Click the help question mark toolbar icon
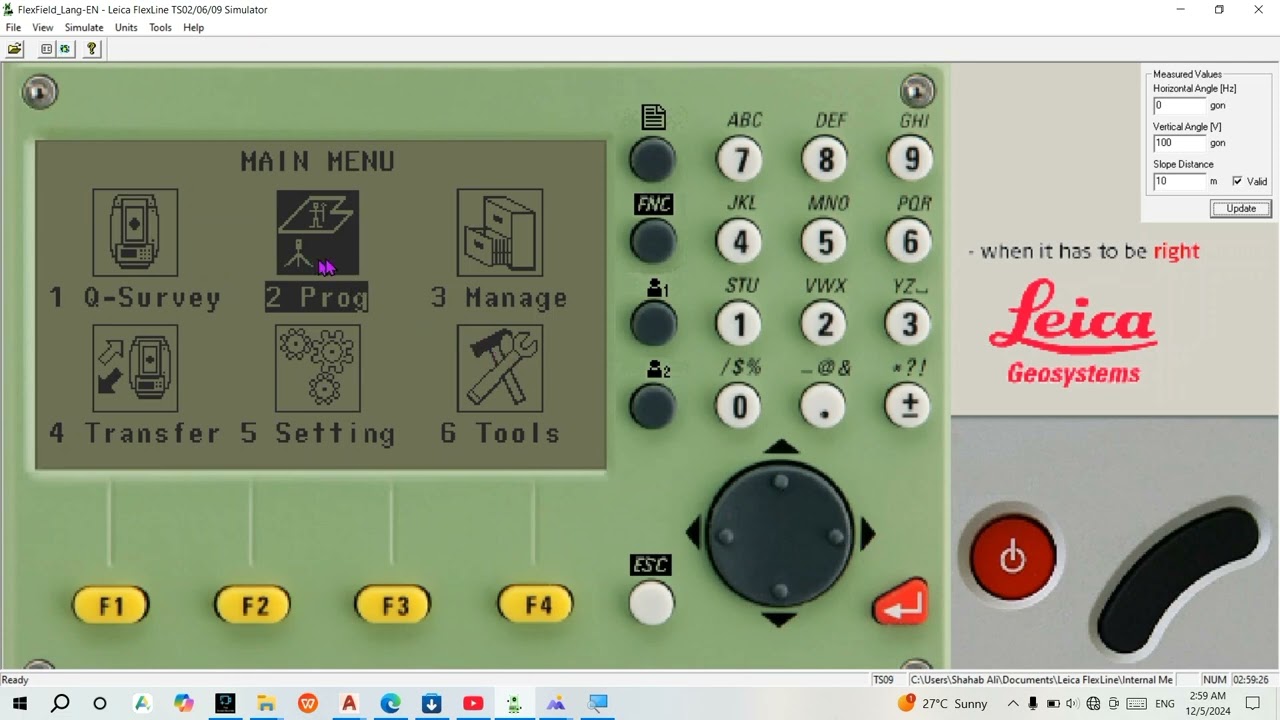Image resolution: width=1280 pixels, height=720 pixels. 92,49
